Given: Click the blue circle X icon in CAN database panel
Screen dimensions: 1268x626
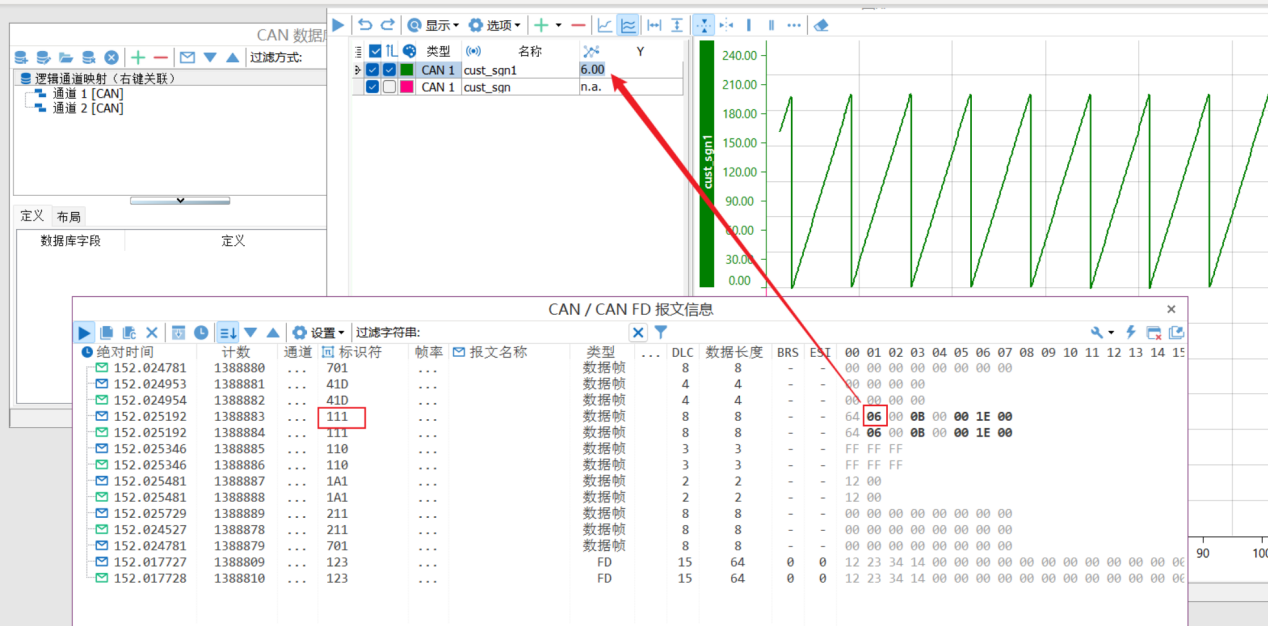Looking at the screenshot, I should [112, 57].
